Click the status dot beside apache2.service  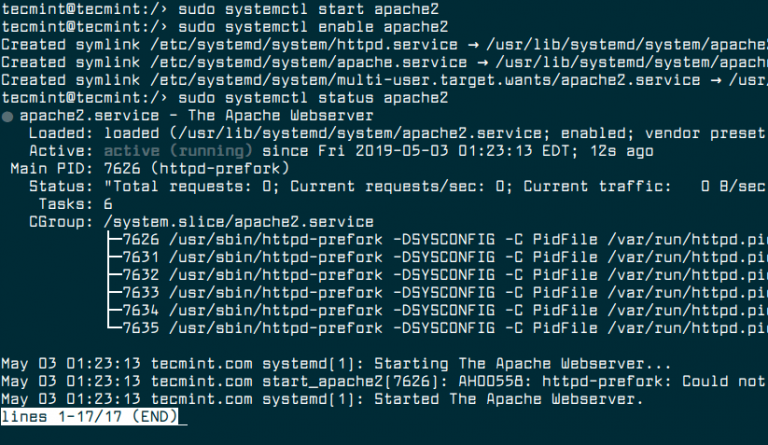click(7, 116)
